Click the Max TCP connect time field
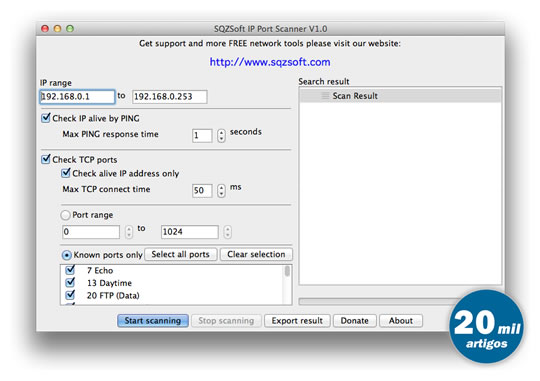540x381 pixels. tap(202, 190)
